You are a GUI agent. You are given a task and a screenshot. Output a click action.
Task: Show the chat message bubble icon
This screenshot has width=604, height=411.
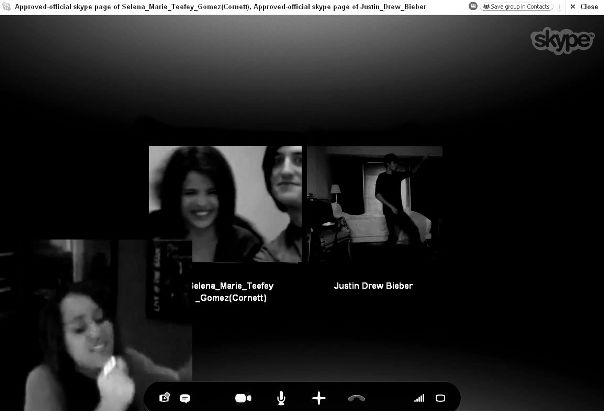[x=185, y=398]
